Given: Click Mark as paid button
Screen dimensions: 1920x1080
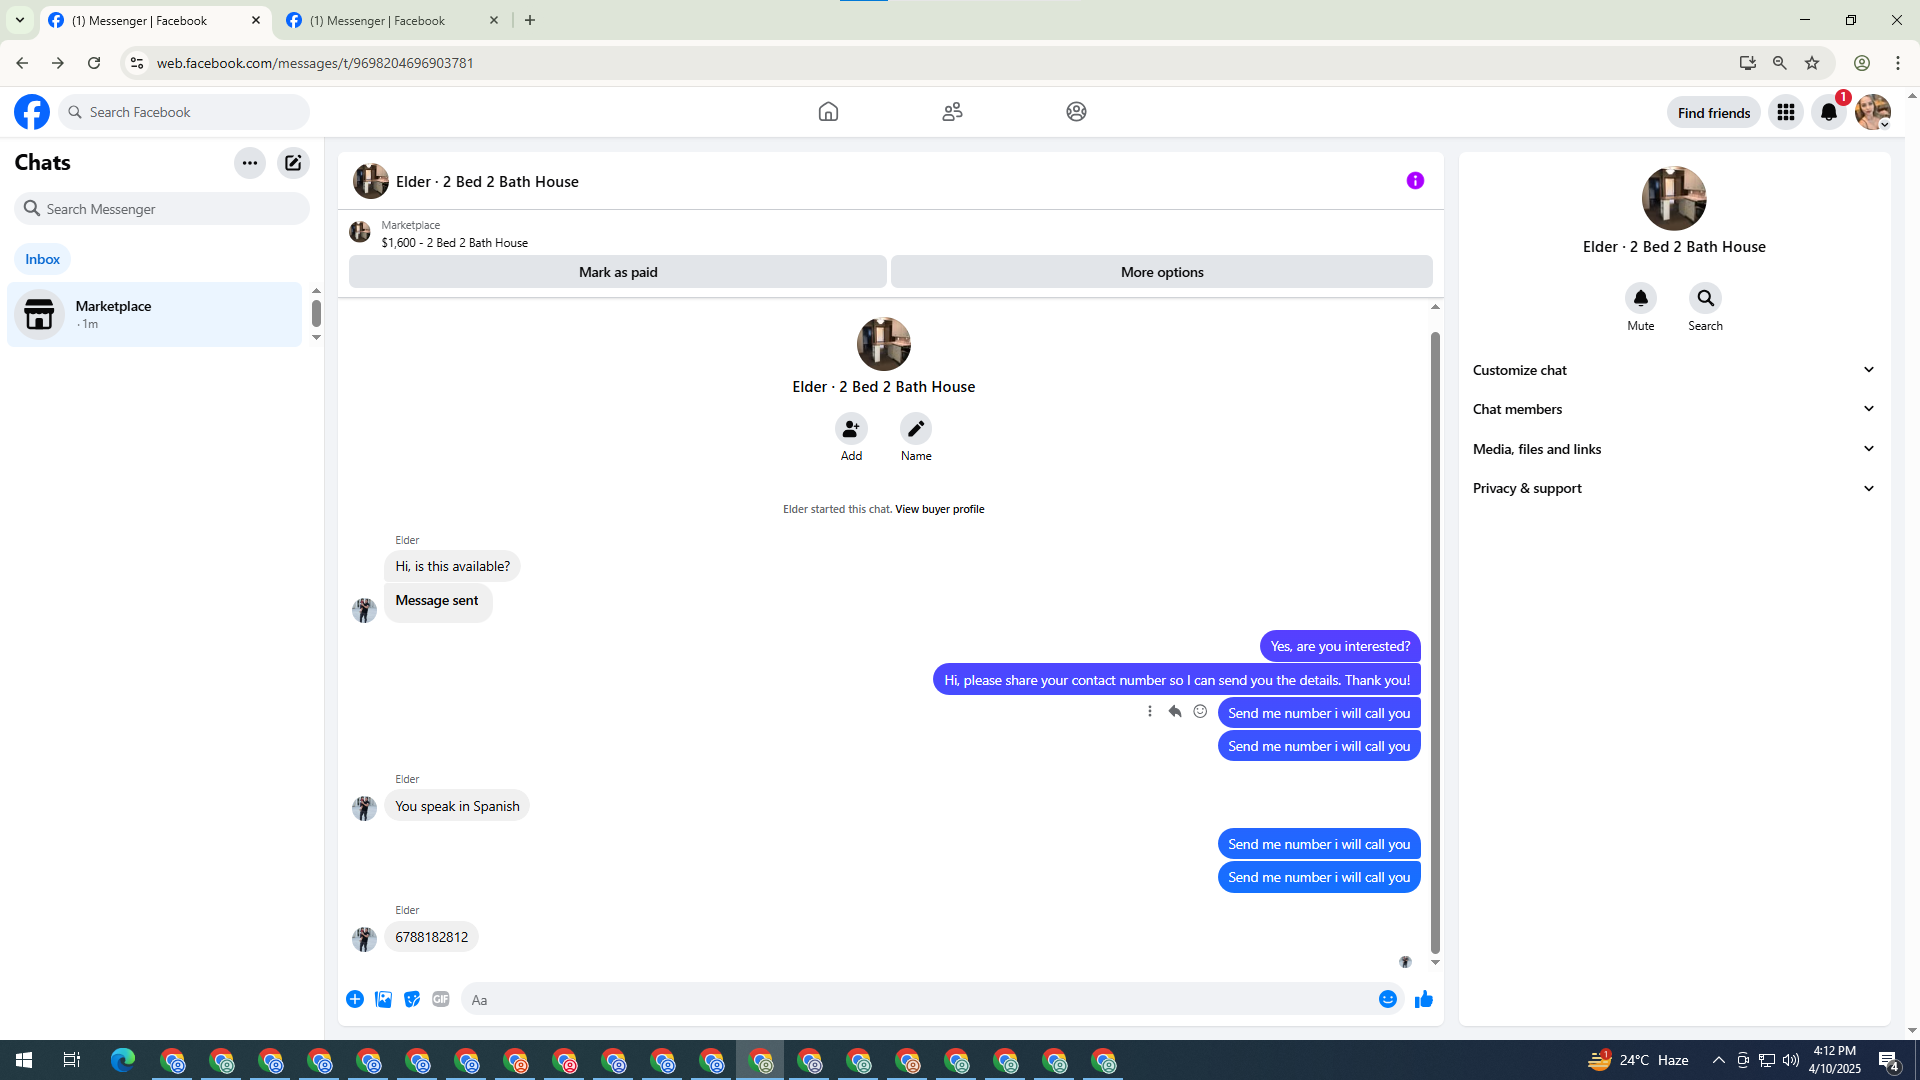Looking at the screenshot, I should click(617, 272).
